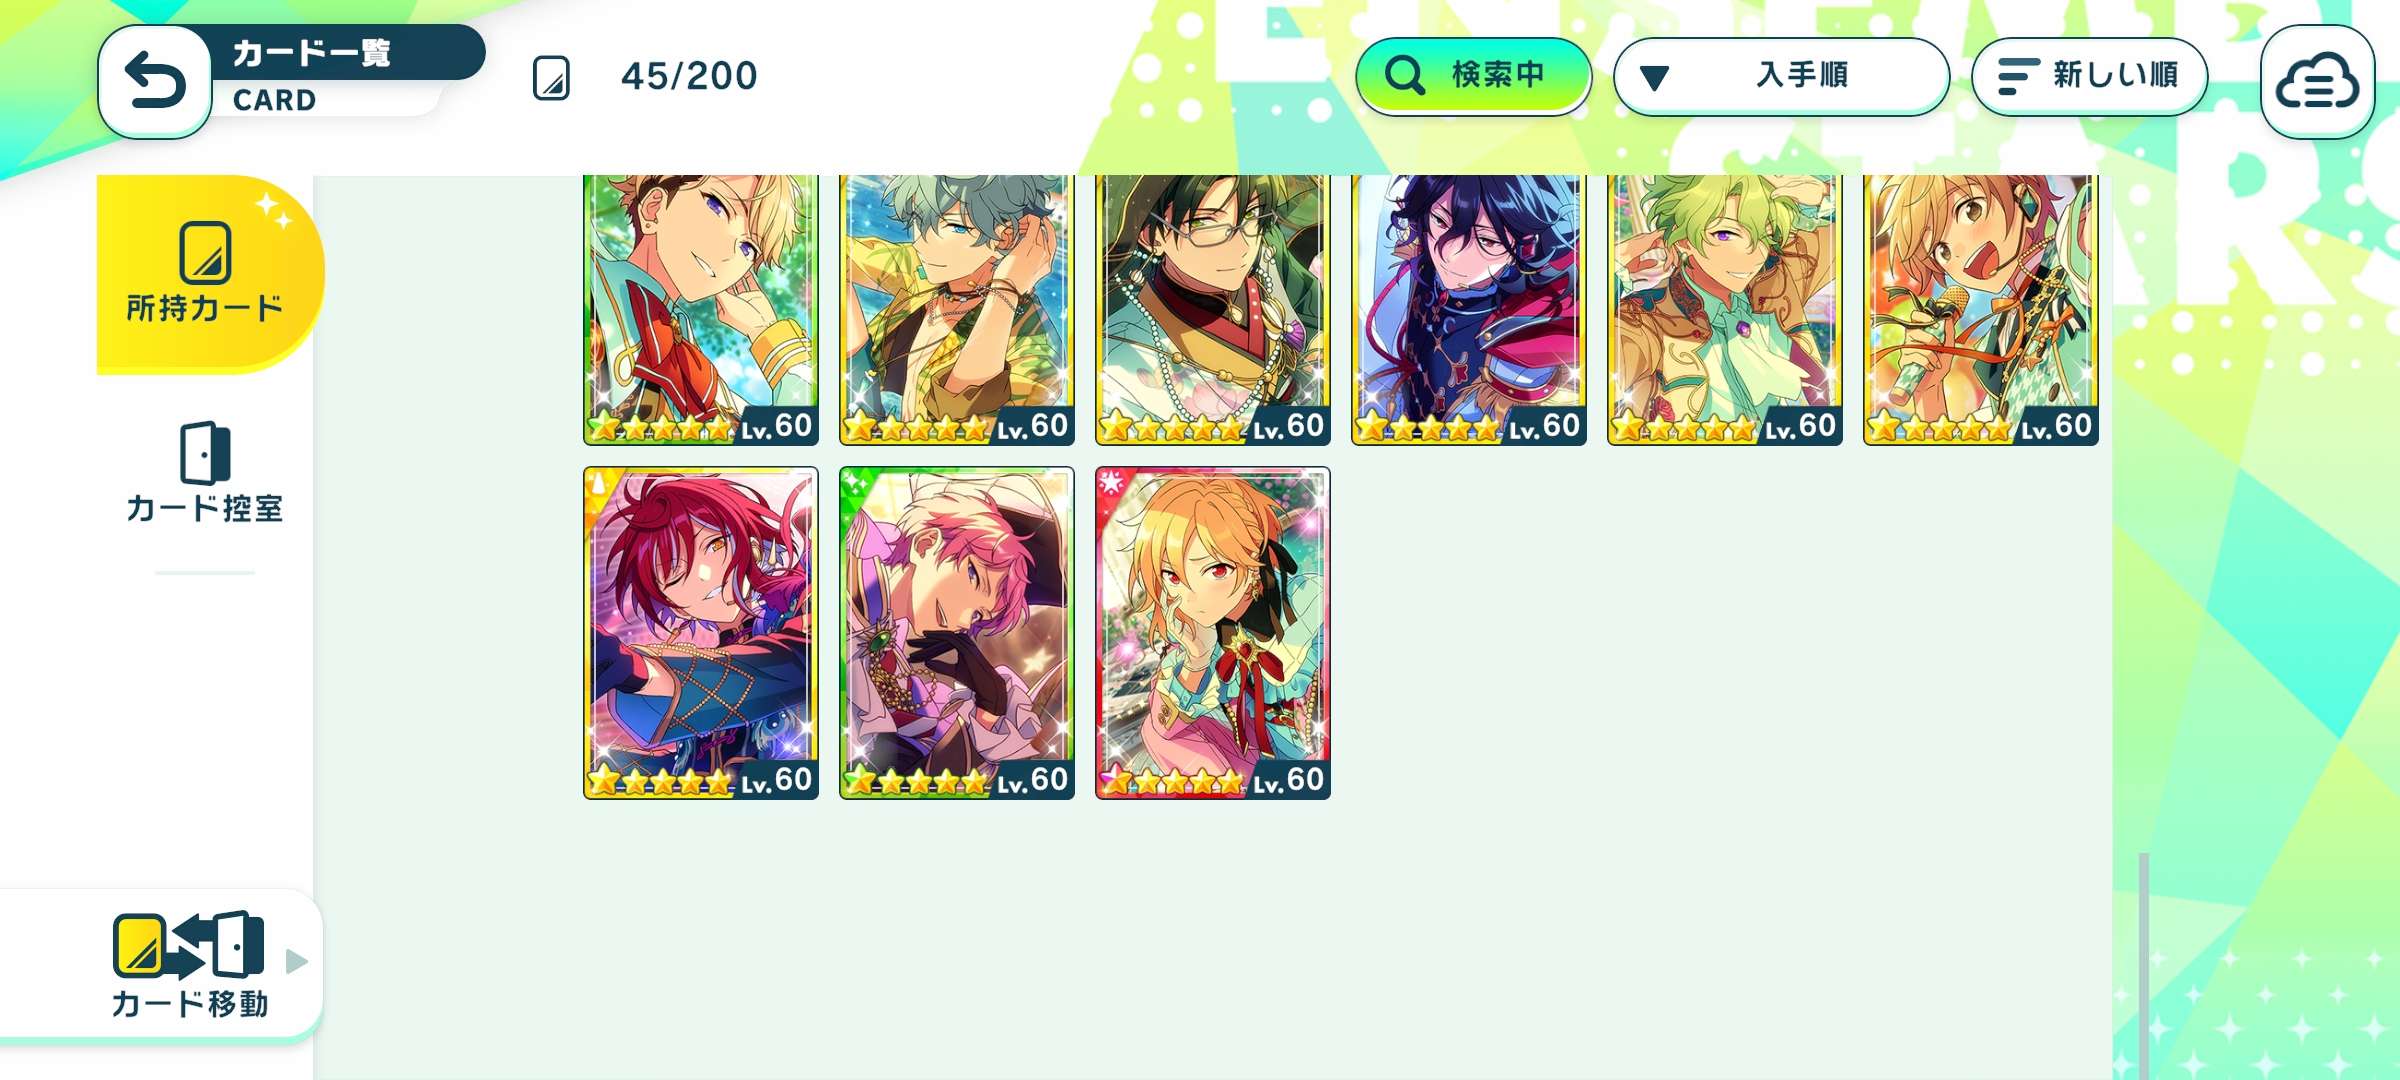Open the 検索中 search filter
Viewport: 2400px width, 1080px height.
point(1473,75)
